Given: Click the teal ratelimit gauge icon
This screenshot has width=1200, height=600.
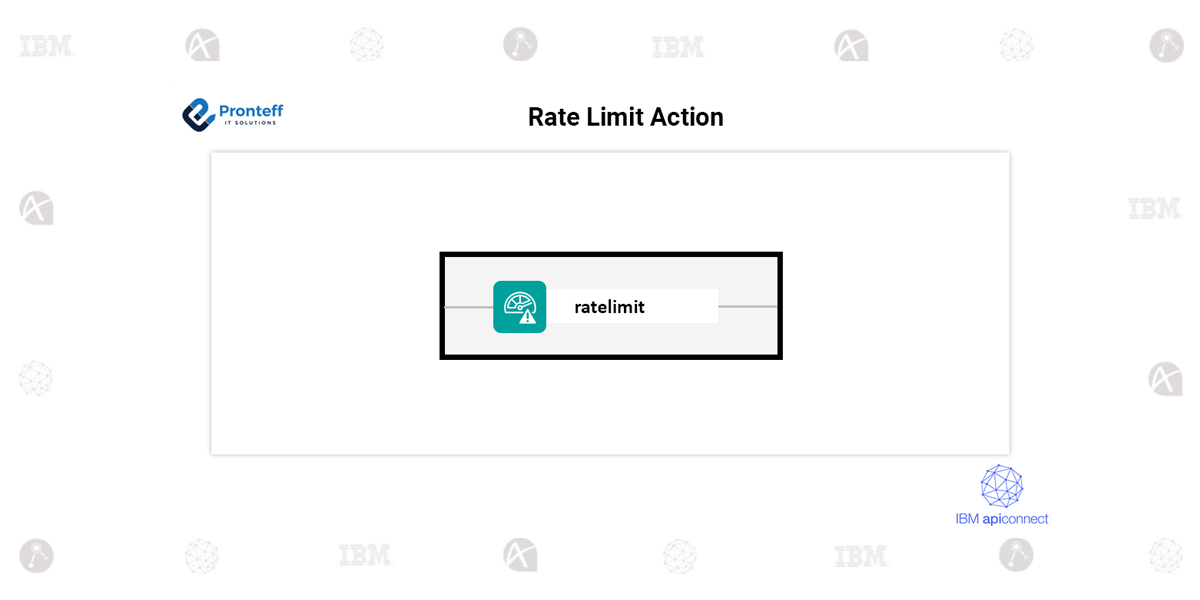Looking at the screenshot, I should click(x=519, y=306).
